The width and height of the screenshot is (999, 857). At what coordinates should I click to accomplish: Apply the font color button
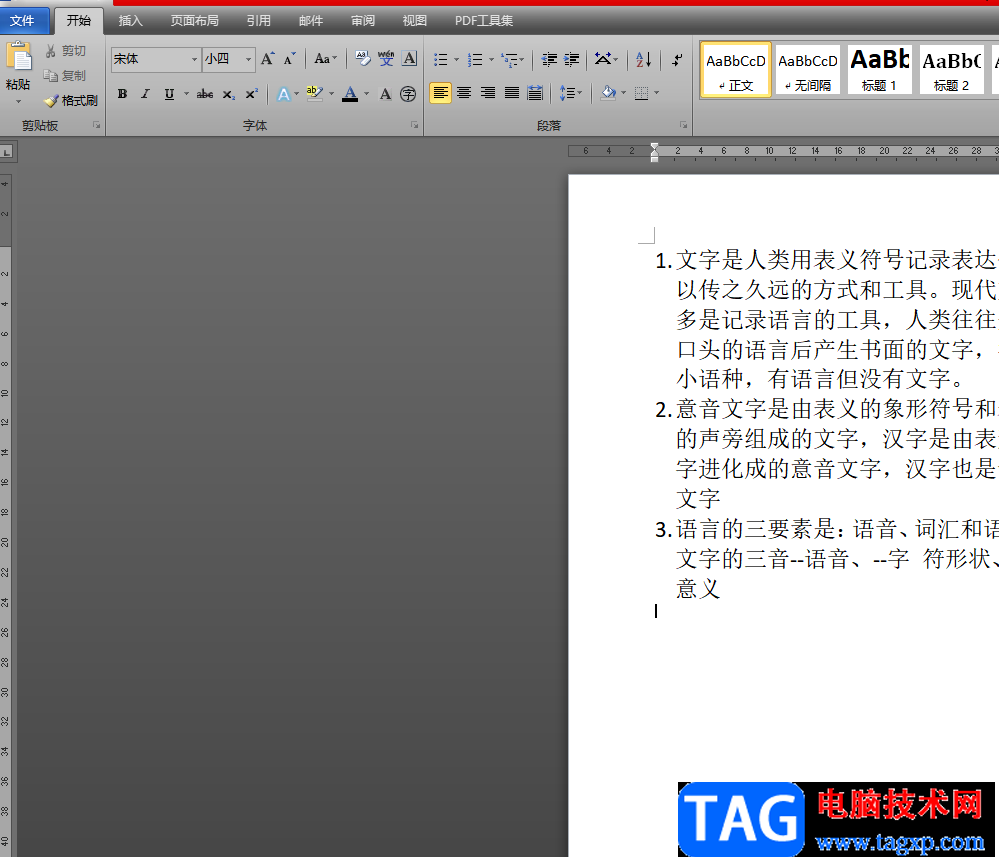(350, 94)
